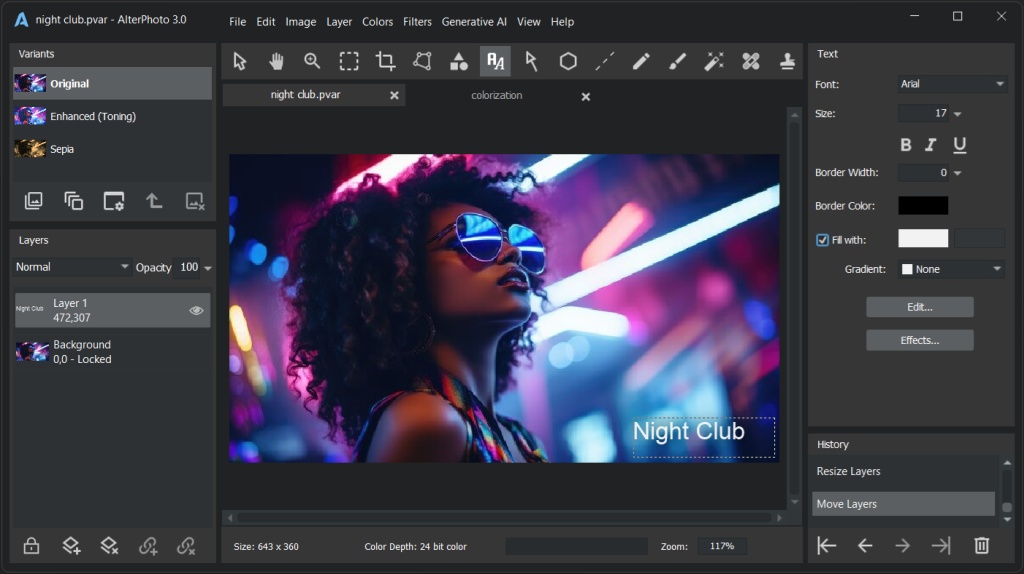Expand the Gradient dropdown set to None
Screen dimensions: 1024x574
[951, 269]
